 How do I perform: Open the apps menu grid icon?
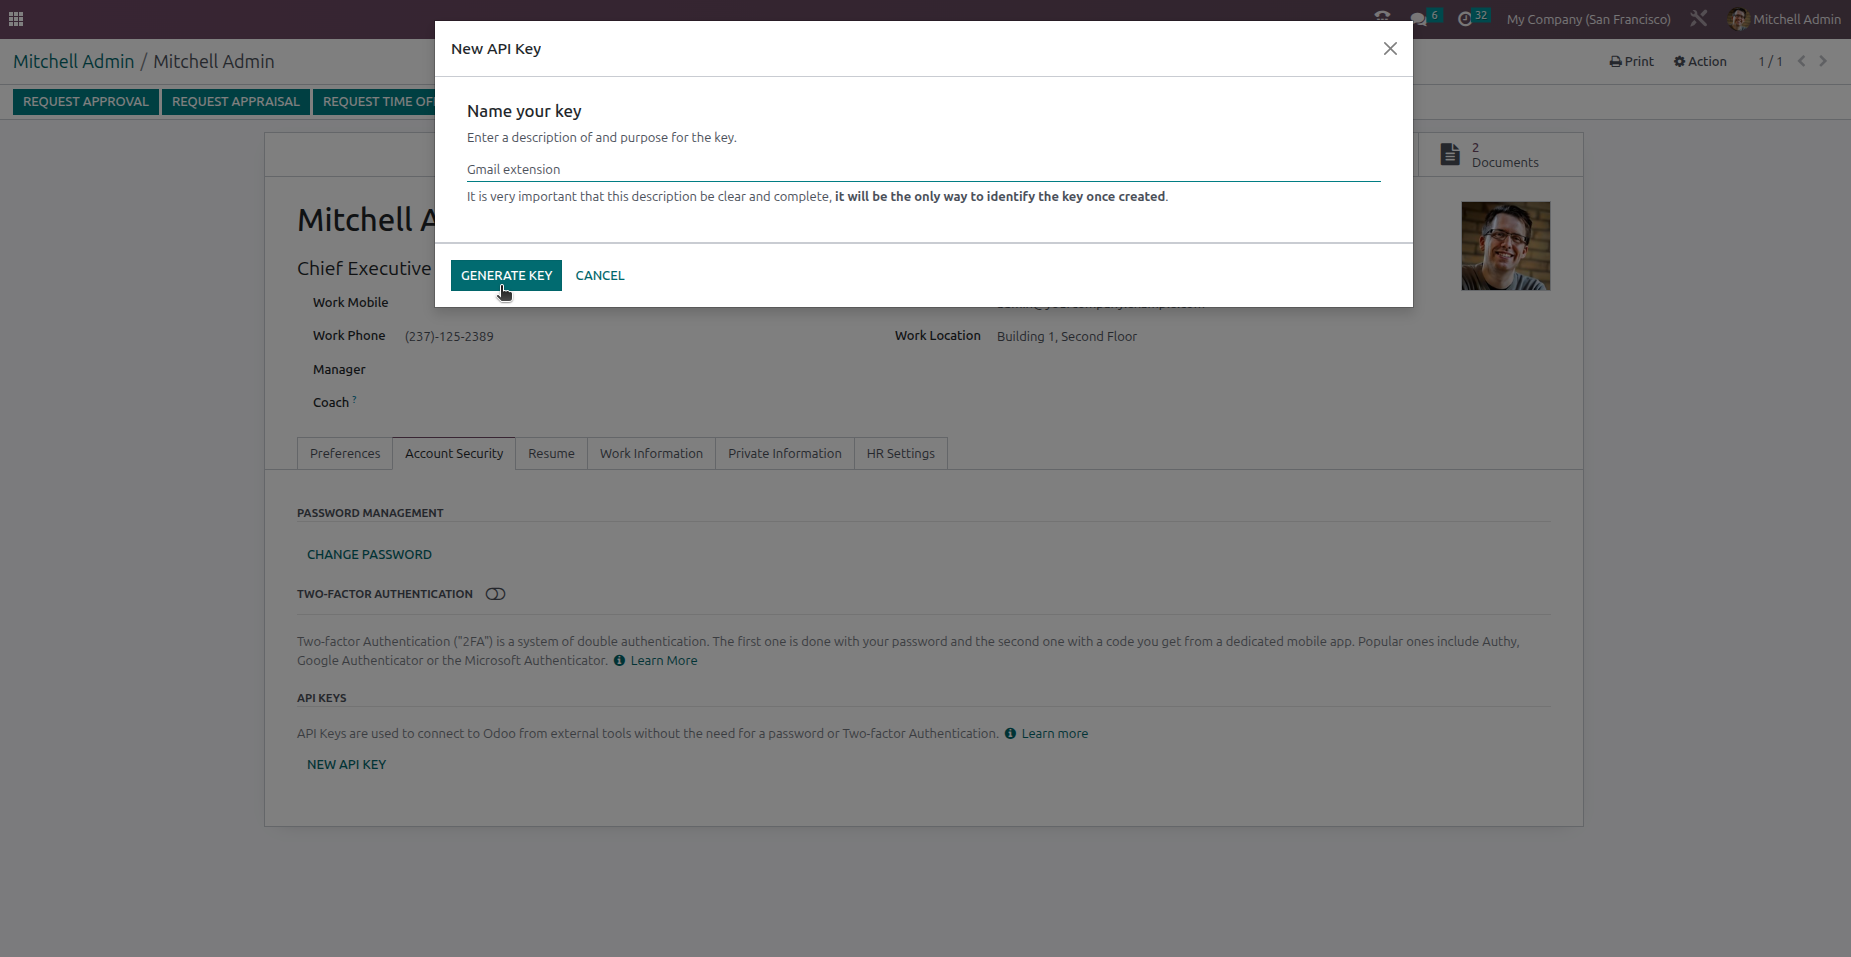click(16, 18)
